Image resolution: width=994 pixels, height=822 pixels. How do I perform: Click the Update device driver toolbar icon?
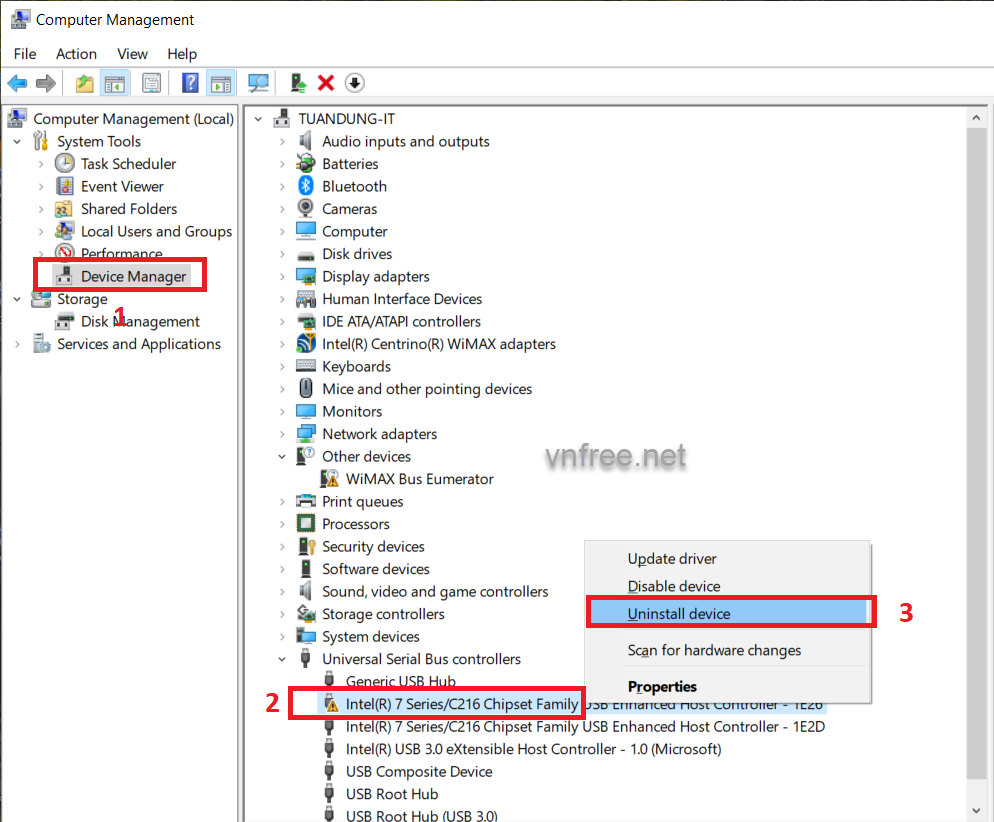click(297, 83)
